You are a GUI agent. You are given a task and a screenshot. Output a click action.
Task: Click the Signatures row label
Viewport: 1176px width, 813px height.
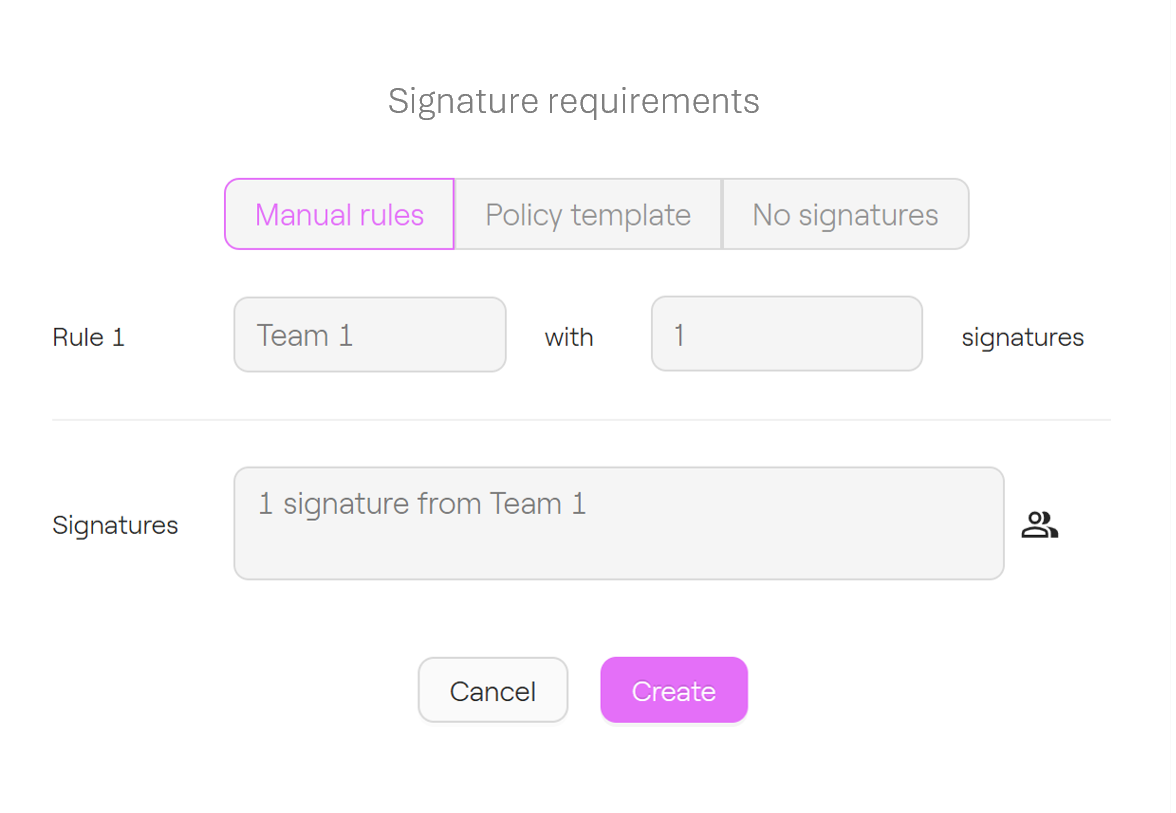click(115, 525)
